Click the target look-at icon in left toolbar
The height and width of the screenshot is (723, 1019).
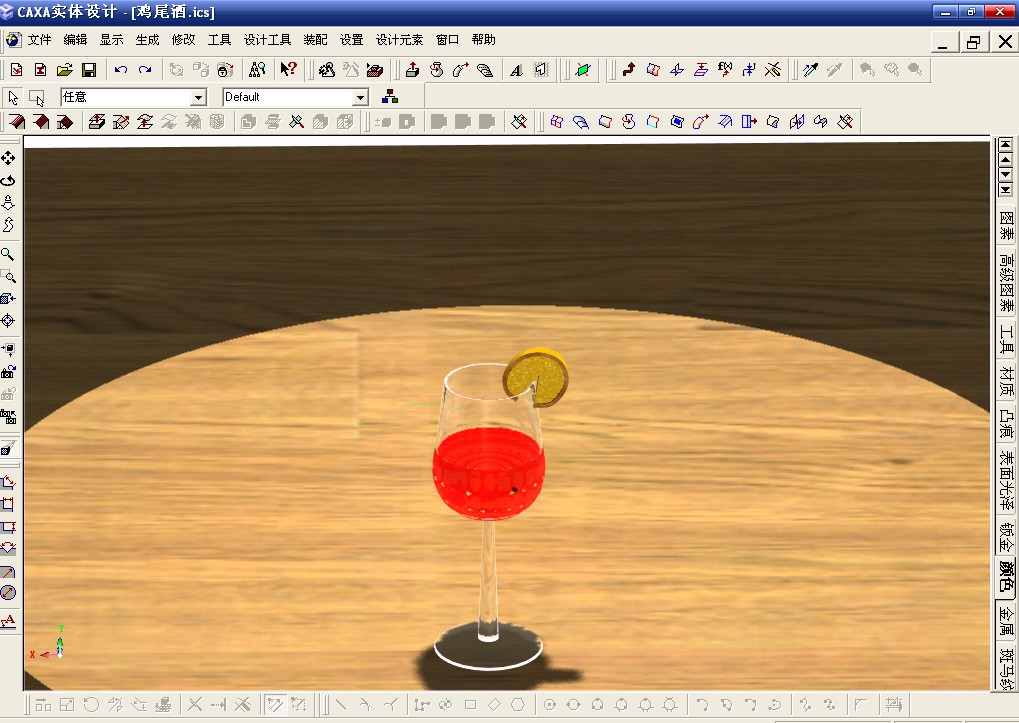point(8,320)
